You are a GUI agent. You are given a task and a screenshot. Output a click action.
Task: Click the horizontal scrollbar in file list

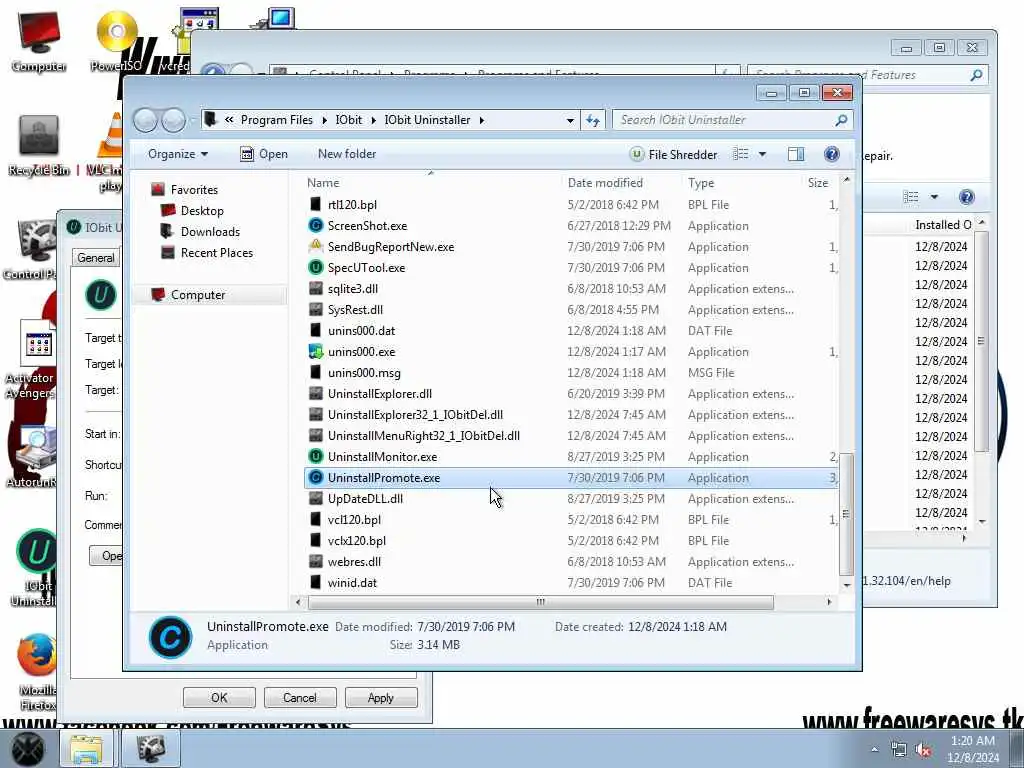pyautogui.click(x=541, y=602)
